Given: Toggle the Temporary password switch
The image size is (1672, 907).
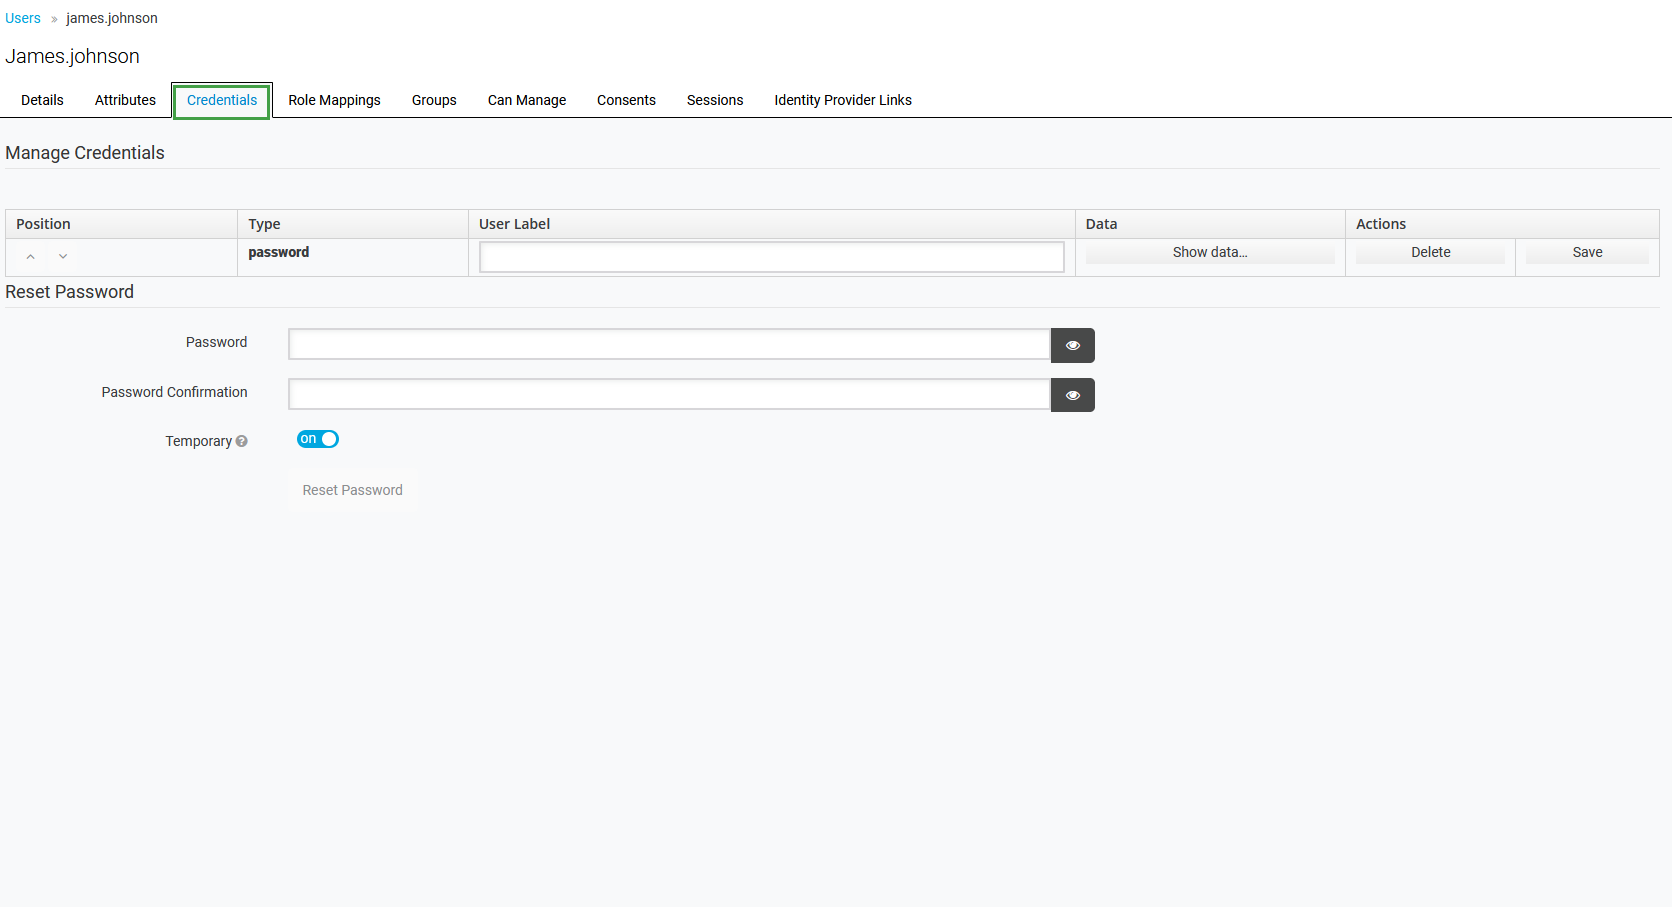Looking at the screenshot, I should tap(318, 439).
